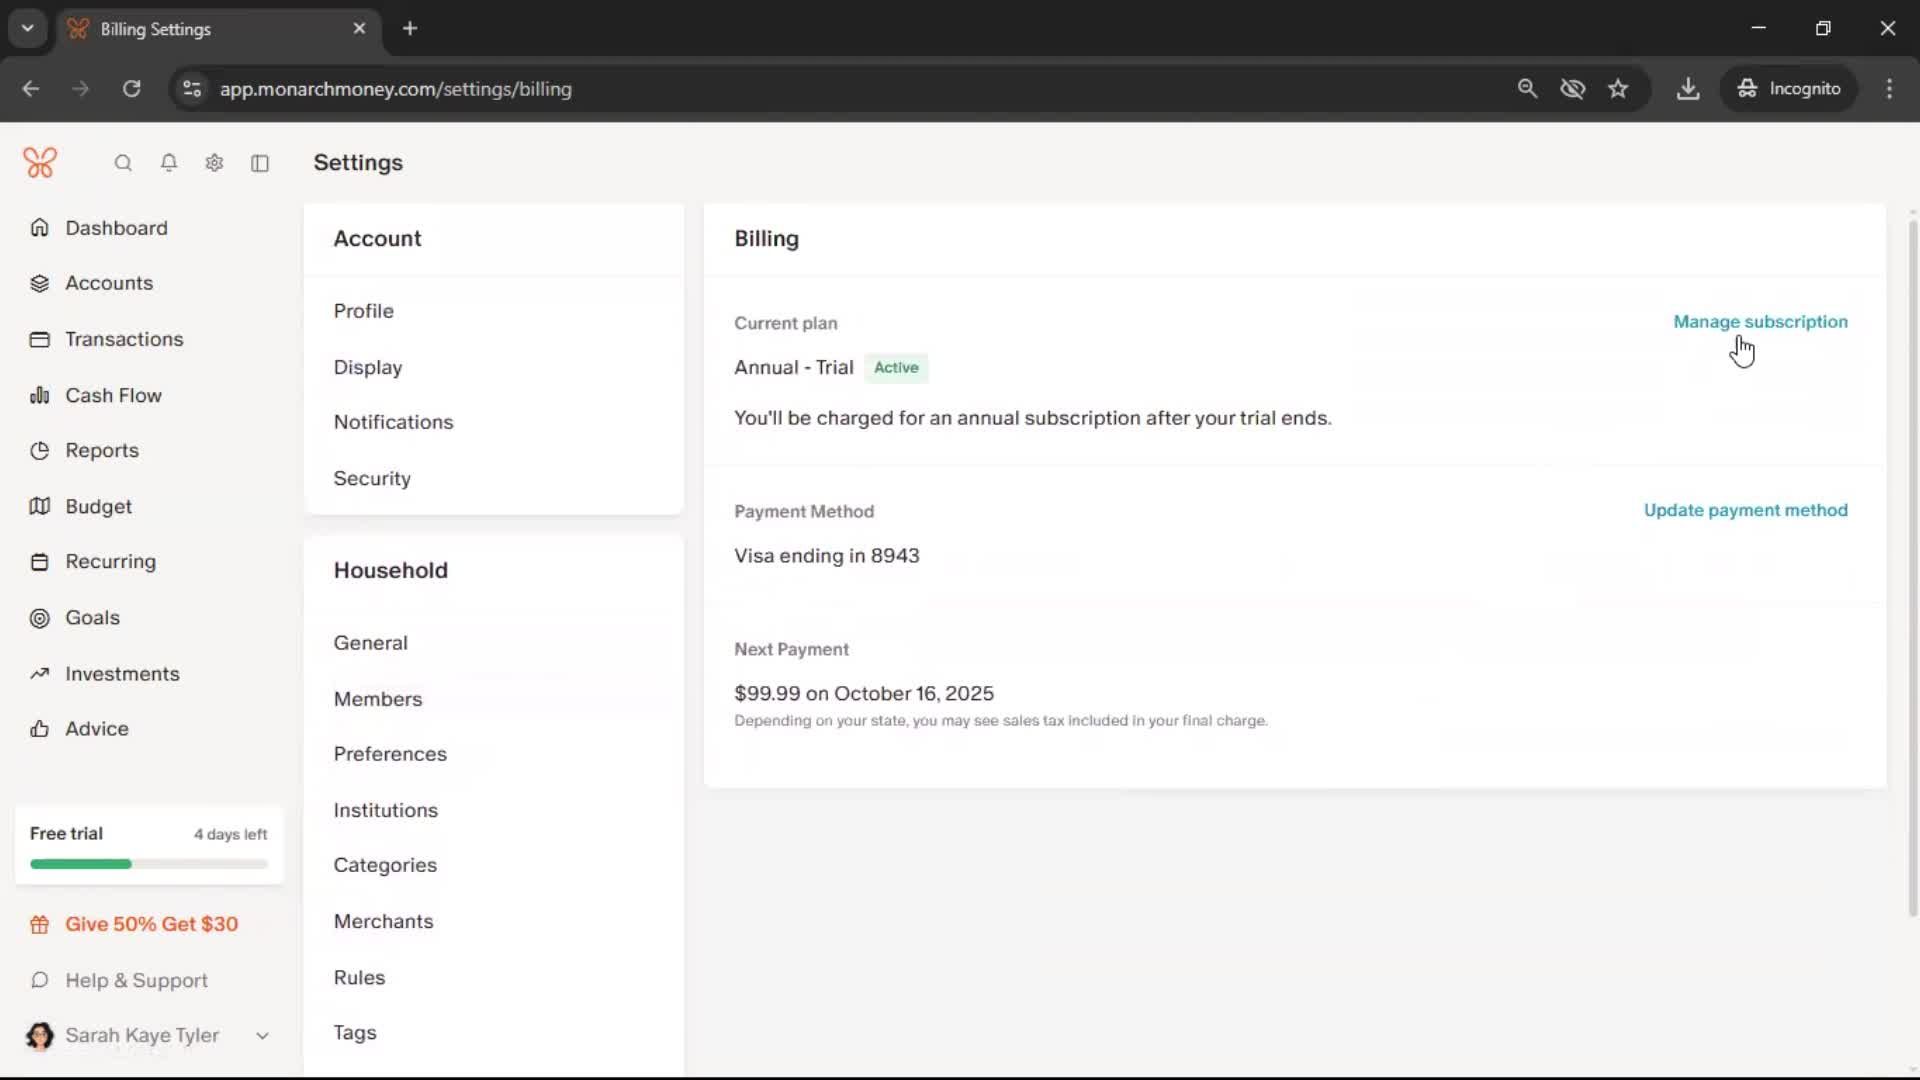This screenshot has height=1080, width=1920.
Task: Click Manage subscription link
Action: [x=1760, y=322]
